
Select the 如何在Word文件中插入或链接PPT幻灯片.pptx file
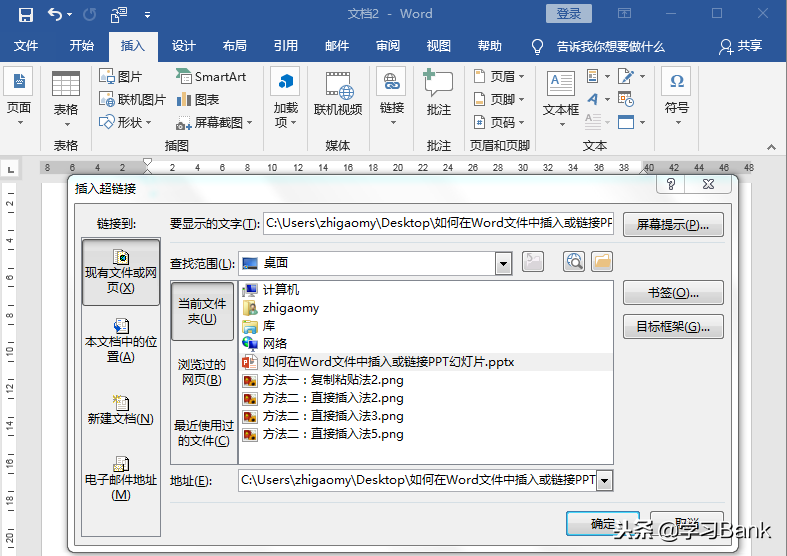coord(427,362)
